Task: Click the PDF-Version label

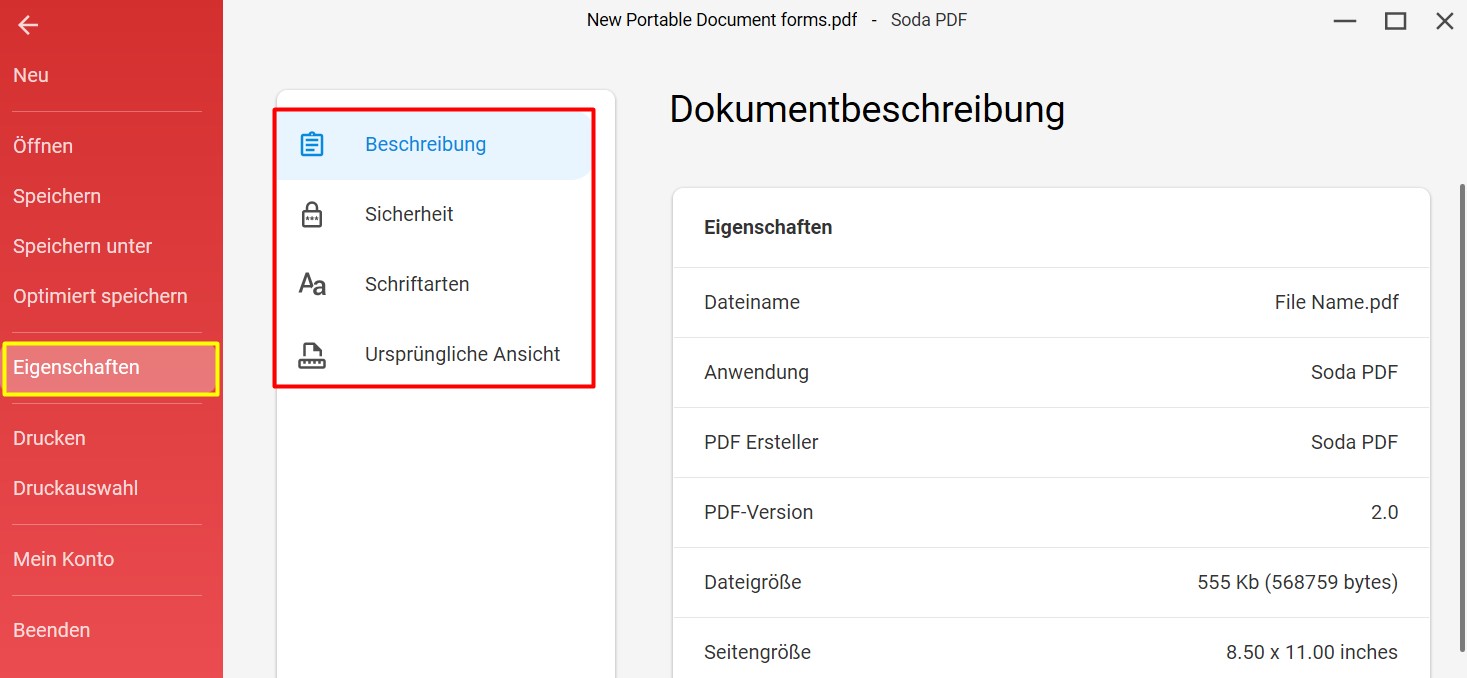Action: click(758, 512)
